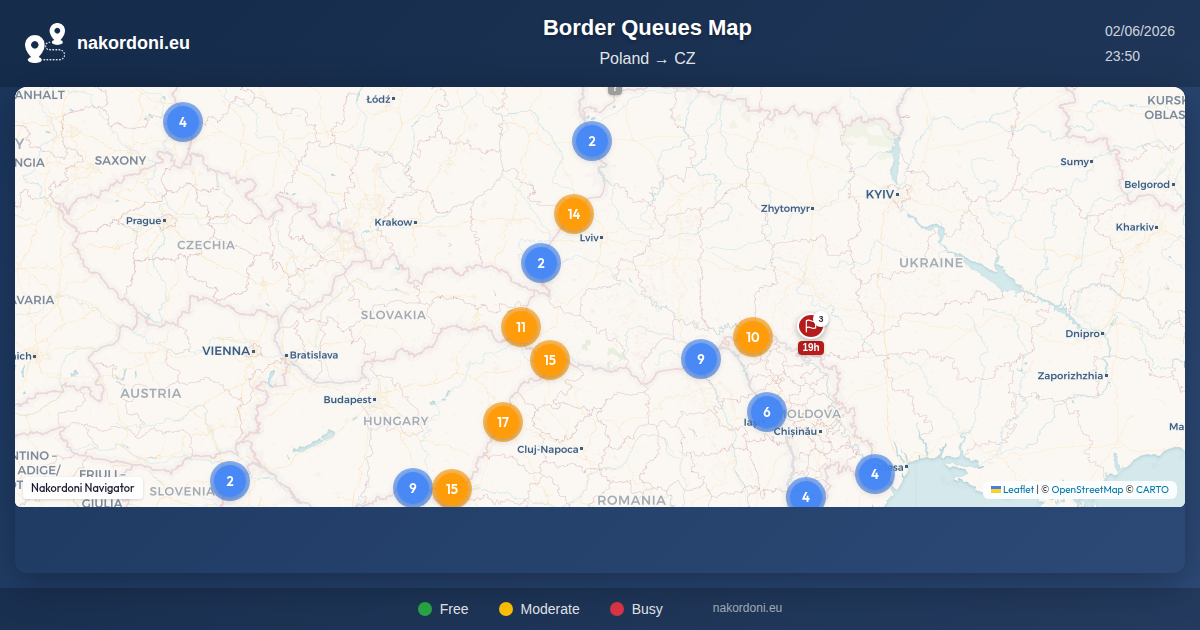Select the orange cluster marker numbered 14
The width and height of the screenshot is (1200, 630).
click(x=574, y=214)
